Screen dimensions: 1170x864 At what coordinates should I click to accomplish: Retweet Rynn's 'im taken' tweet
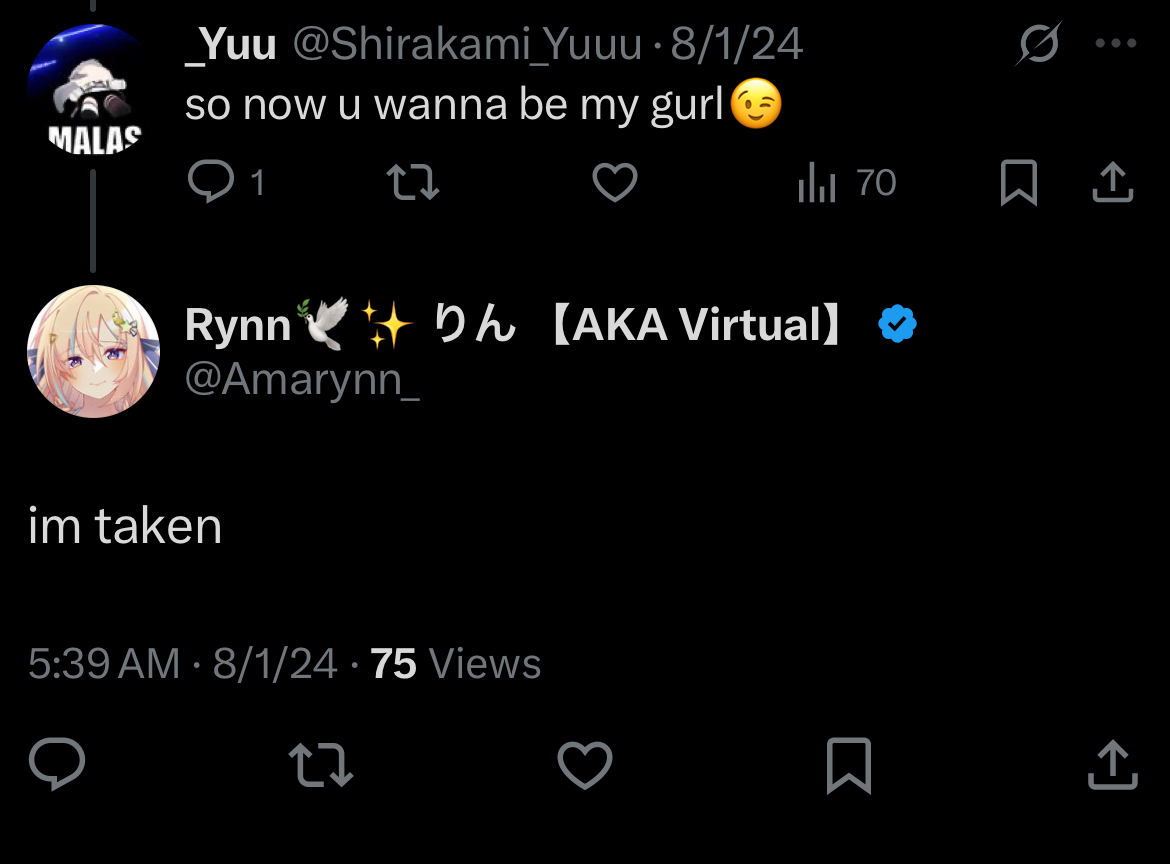[320, 766]
